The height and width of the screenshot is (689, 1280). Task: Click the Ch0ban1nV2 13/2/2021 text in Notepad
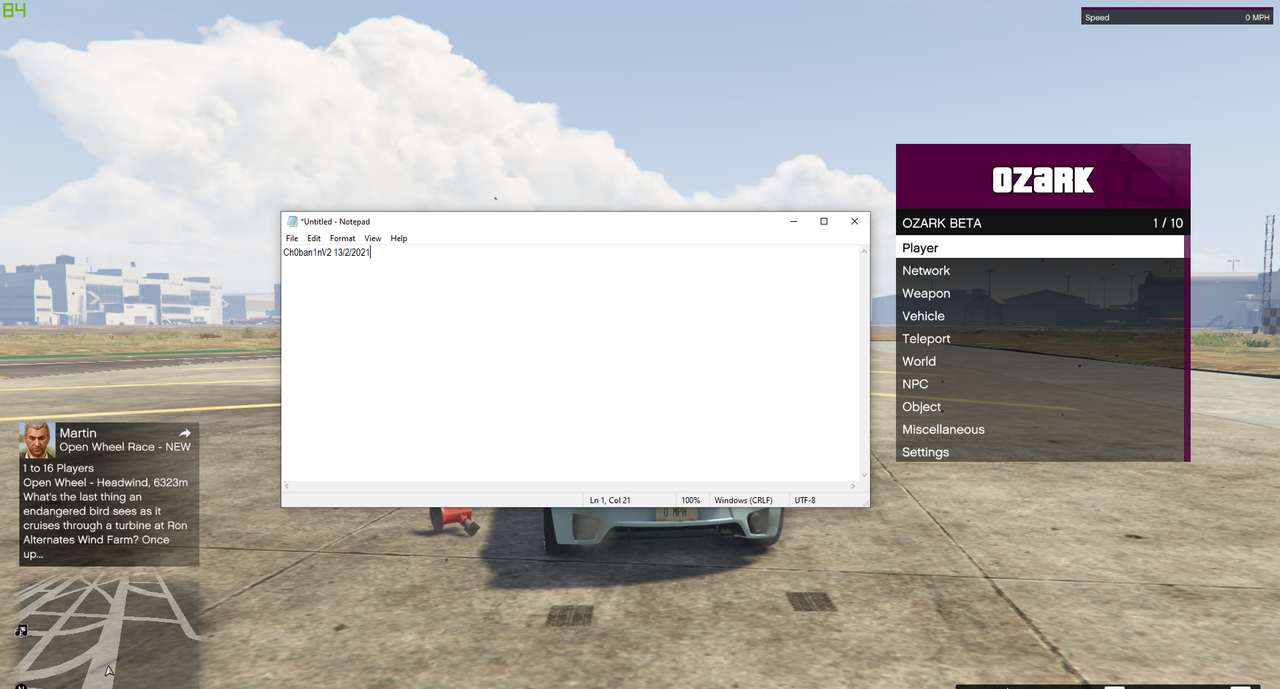pyautogui.click(x=326, y=253)
